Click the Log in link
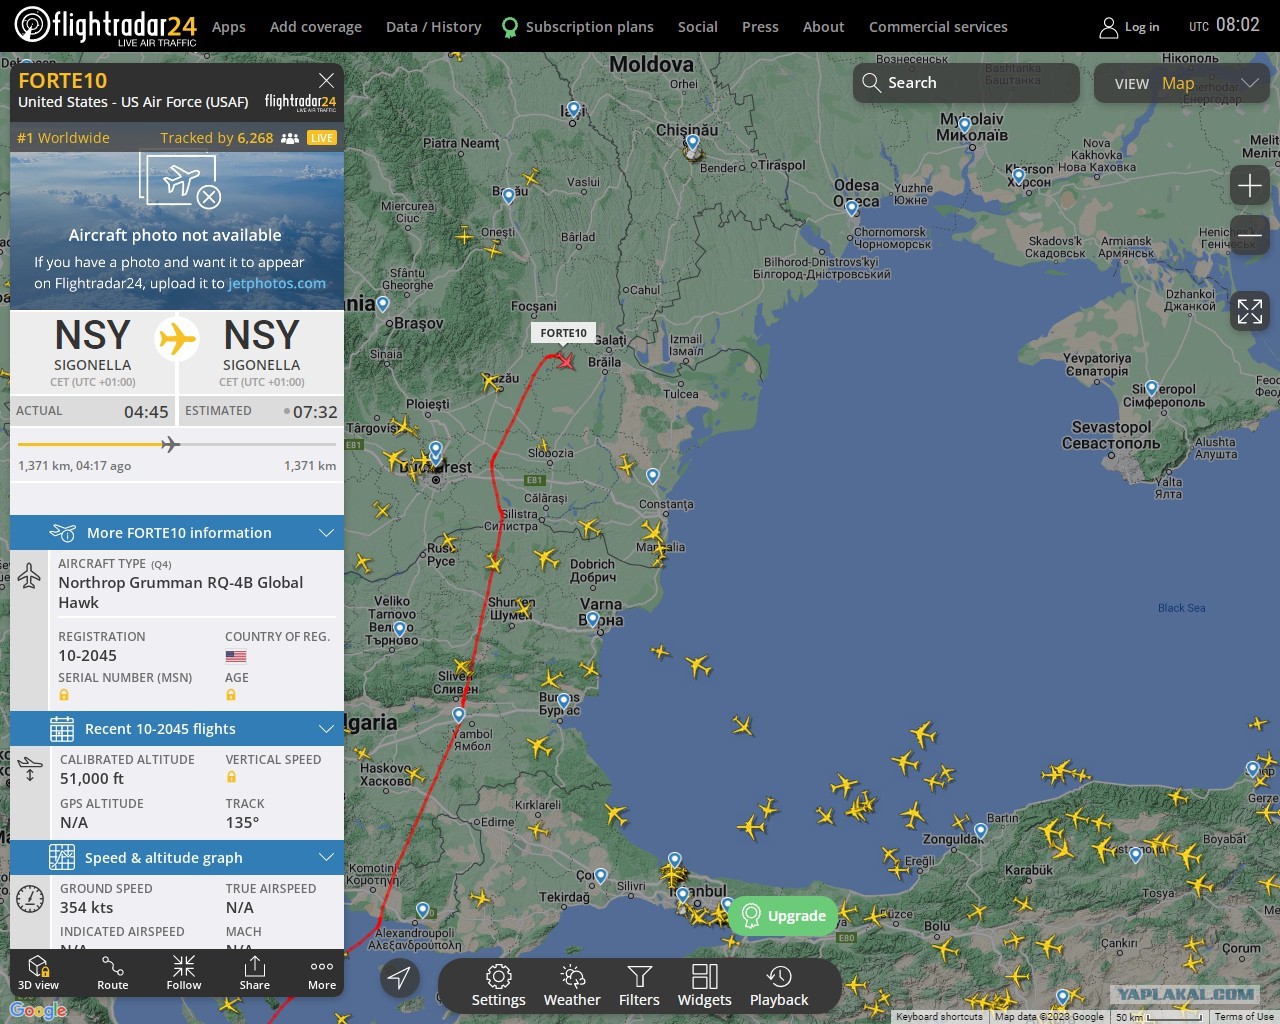Viewport: 1280px width, 1024px height. tap(1142, 27)
